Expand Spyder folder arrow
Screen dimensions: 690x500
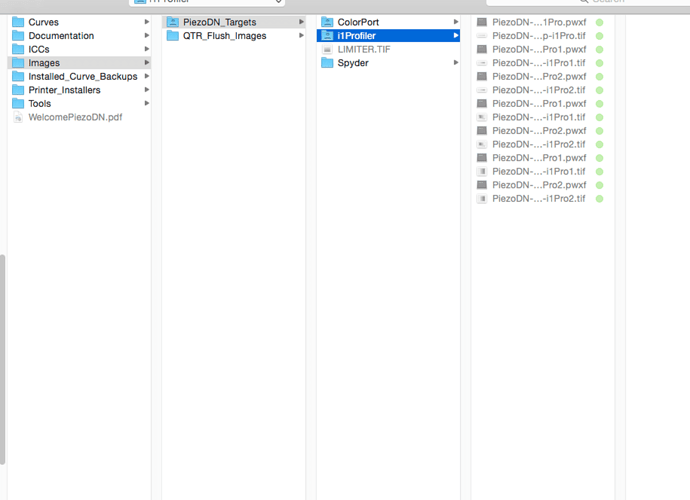pyautogui.click(x=456, y=62)
